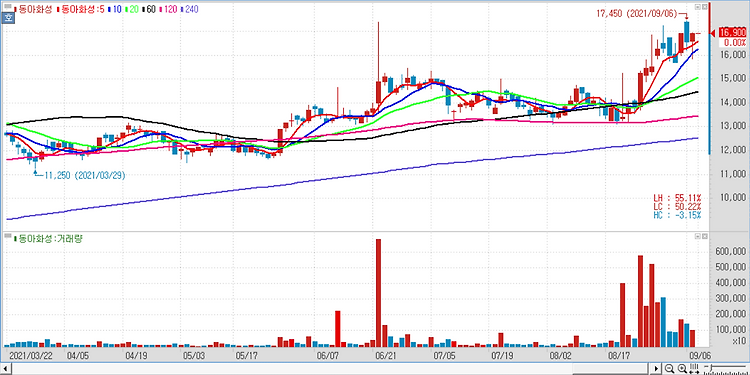
Task: Click the zoom in magnifier icon
Action: coord(683,368)
